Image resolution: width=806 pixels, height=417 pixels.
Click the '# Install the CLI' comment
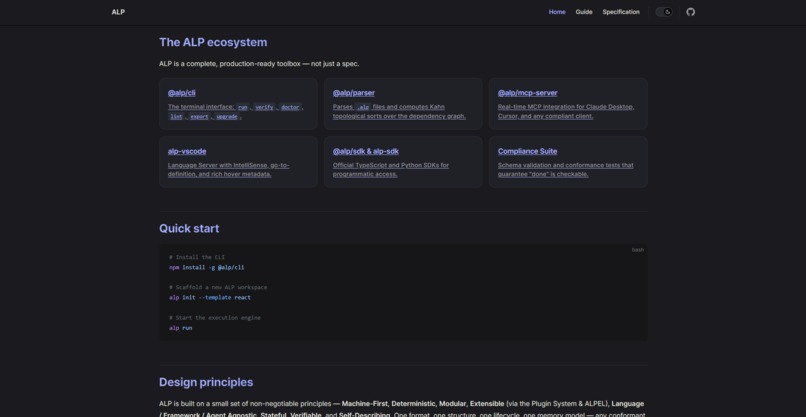pos(197,257)
